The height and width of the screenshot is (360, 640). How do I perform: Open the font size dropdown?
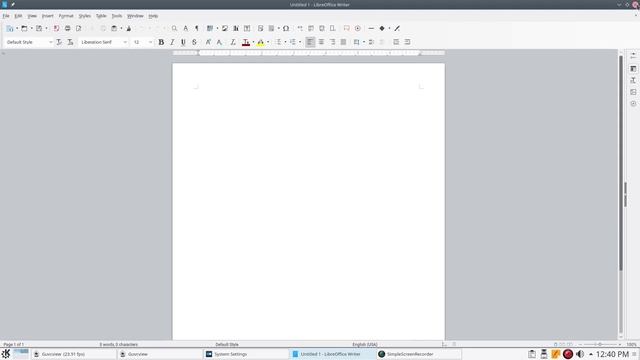point(150,42)
